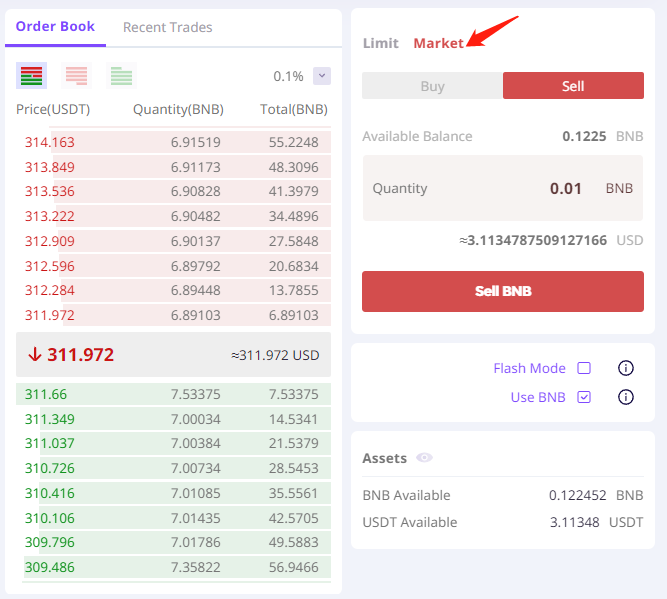Click ask total 55.2248
This screenshot has height=599, width=667.
(x=294, y=142)
